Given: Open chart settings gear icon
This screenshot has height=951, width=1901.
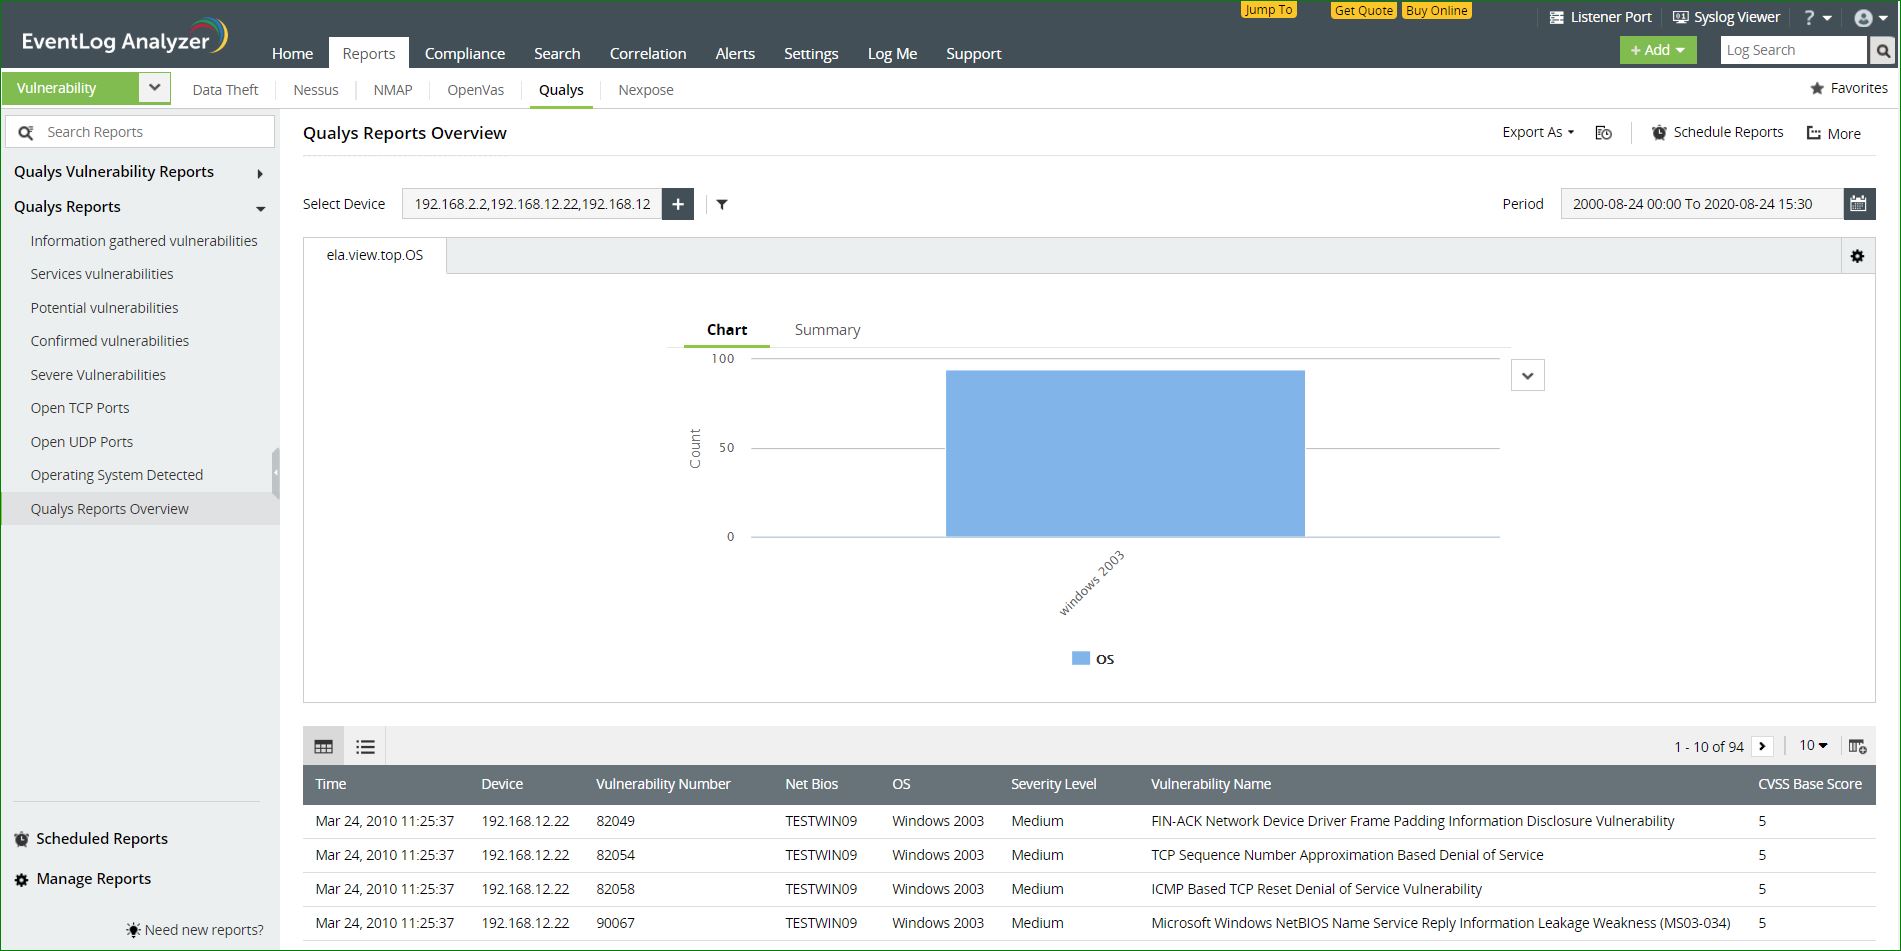Looking at the screenshot, I should point(1857,256).
